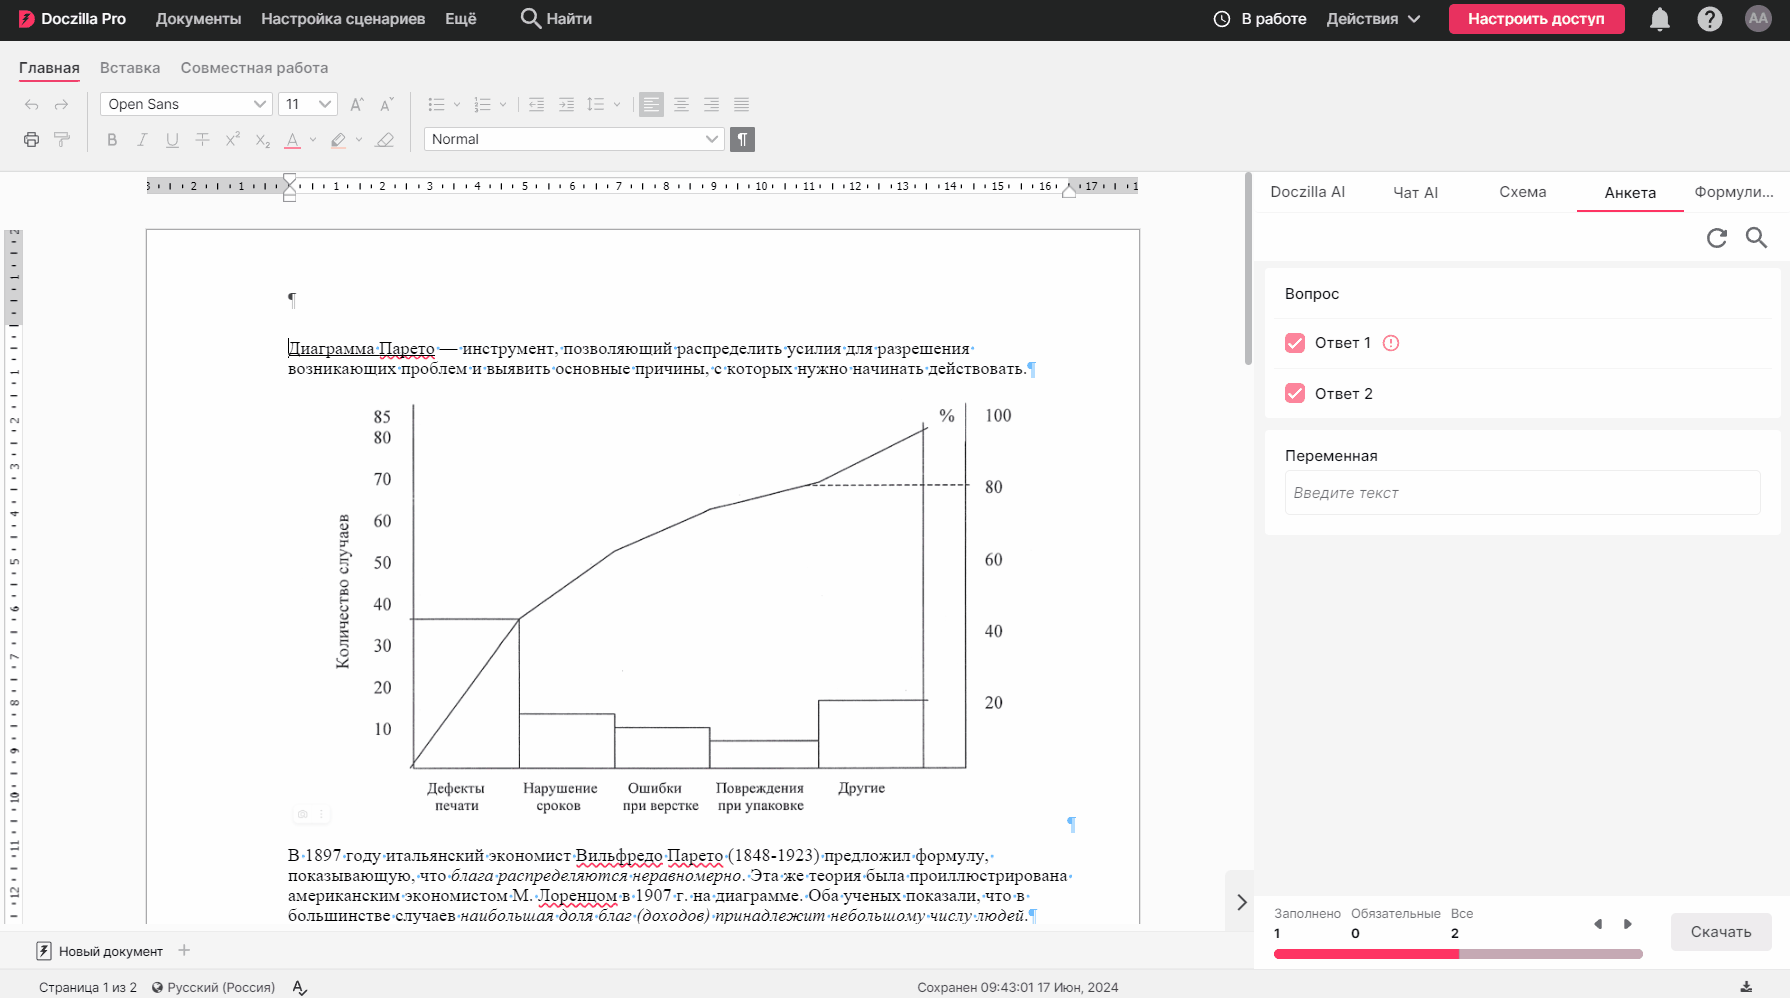Open the help question mark icon
Viewport: 1790px width, 998px height.
pos(1710,19)
